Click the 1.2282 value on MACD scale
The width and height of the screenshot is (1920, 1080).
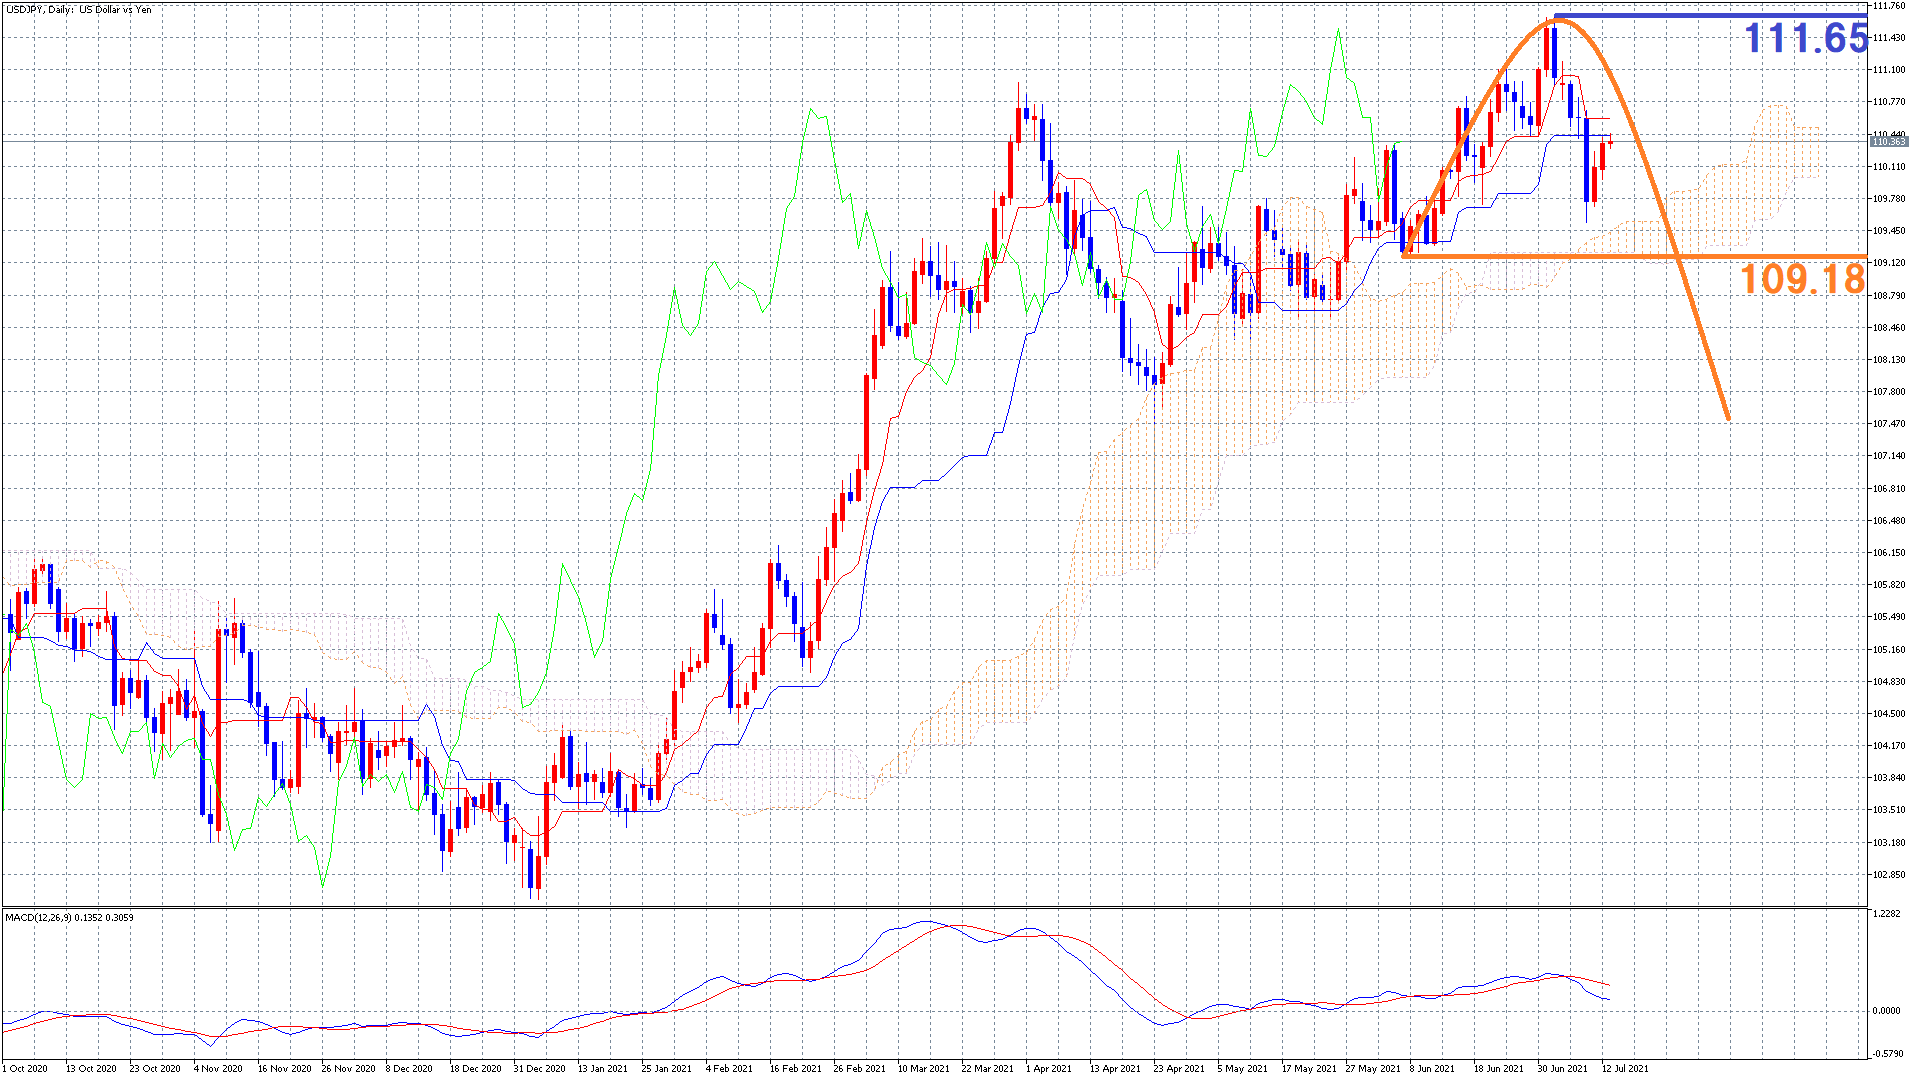[1886, 914]
